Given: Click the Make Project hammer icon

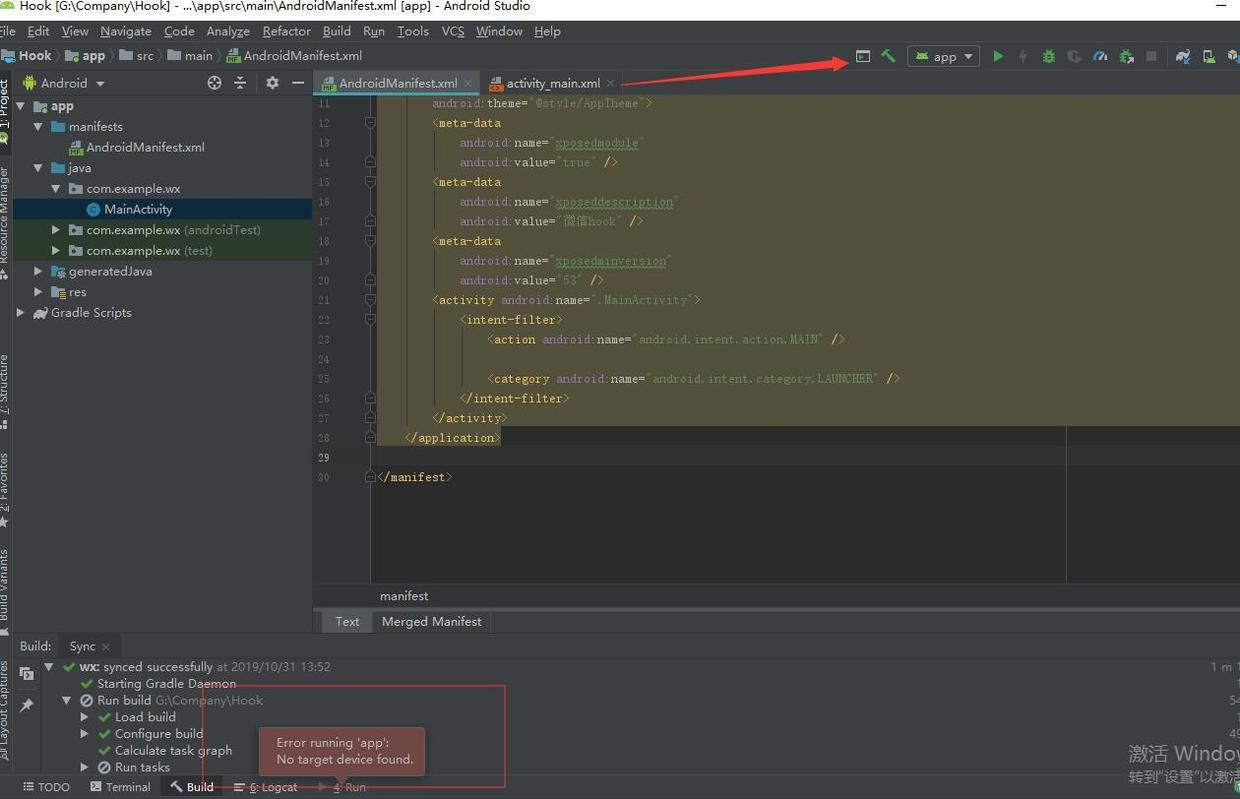Looking at the screenshot, I should (x=888, y=57).
